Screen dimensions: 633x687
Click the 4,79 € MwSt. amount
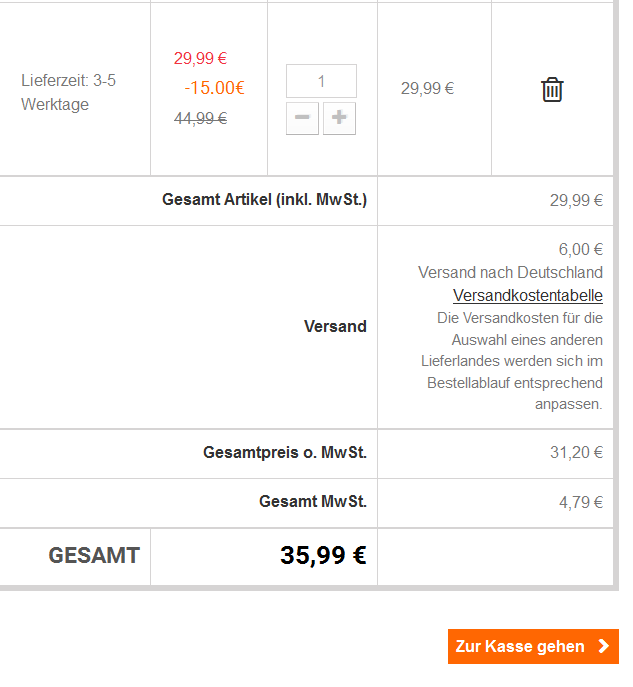(580, 502)
